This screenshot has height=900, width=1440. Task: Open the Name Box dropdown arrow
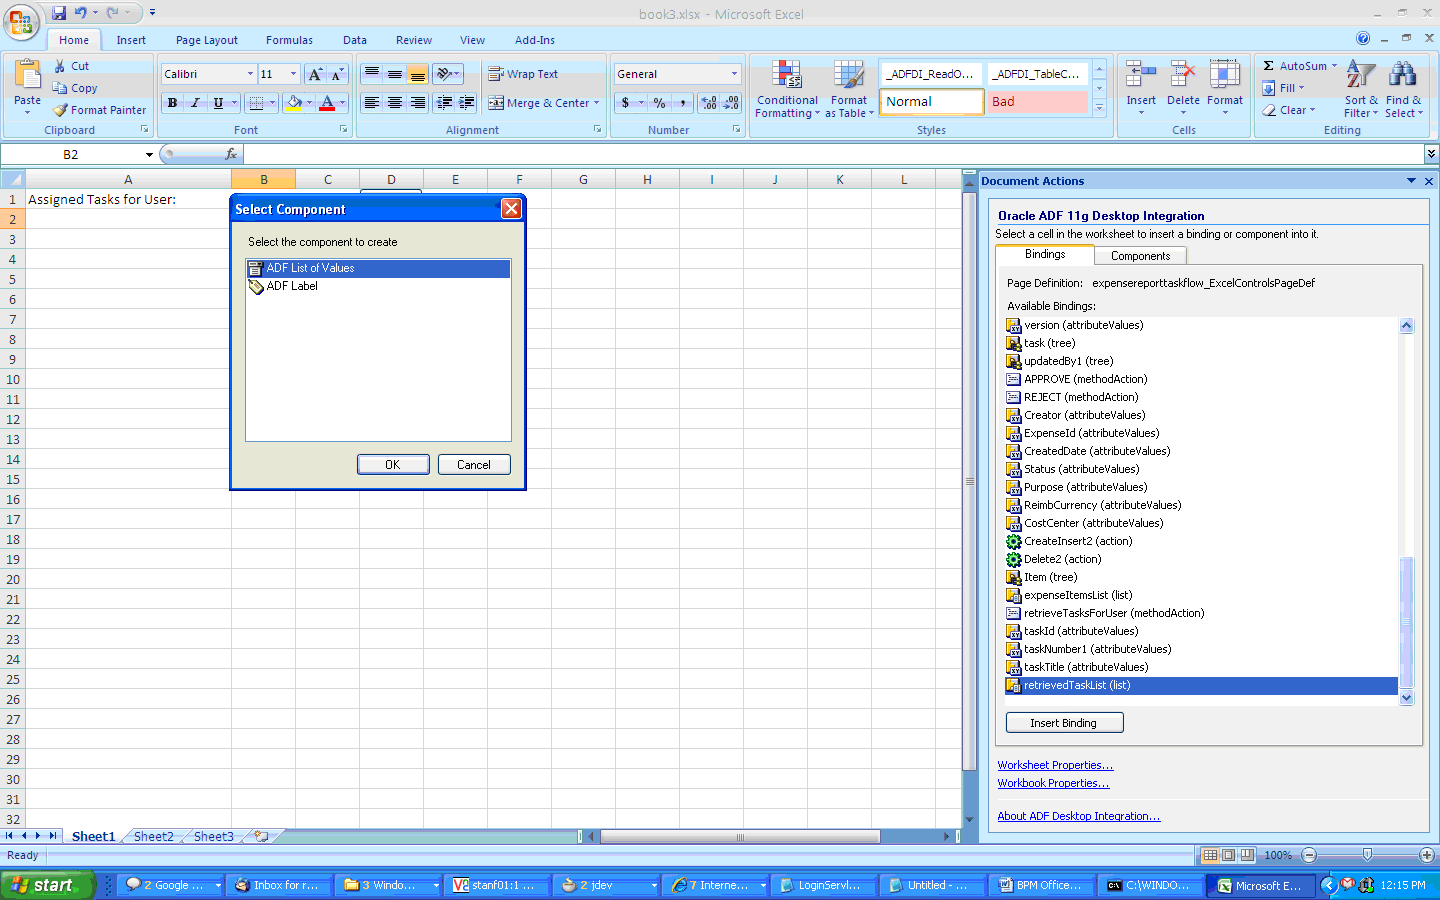(x=149, y=155)
